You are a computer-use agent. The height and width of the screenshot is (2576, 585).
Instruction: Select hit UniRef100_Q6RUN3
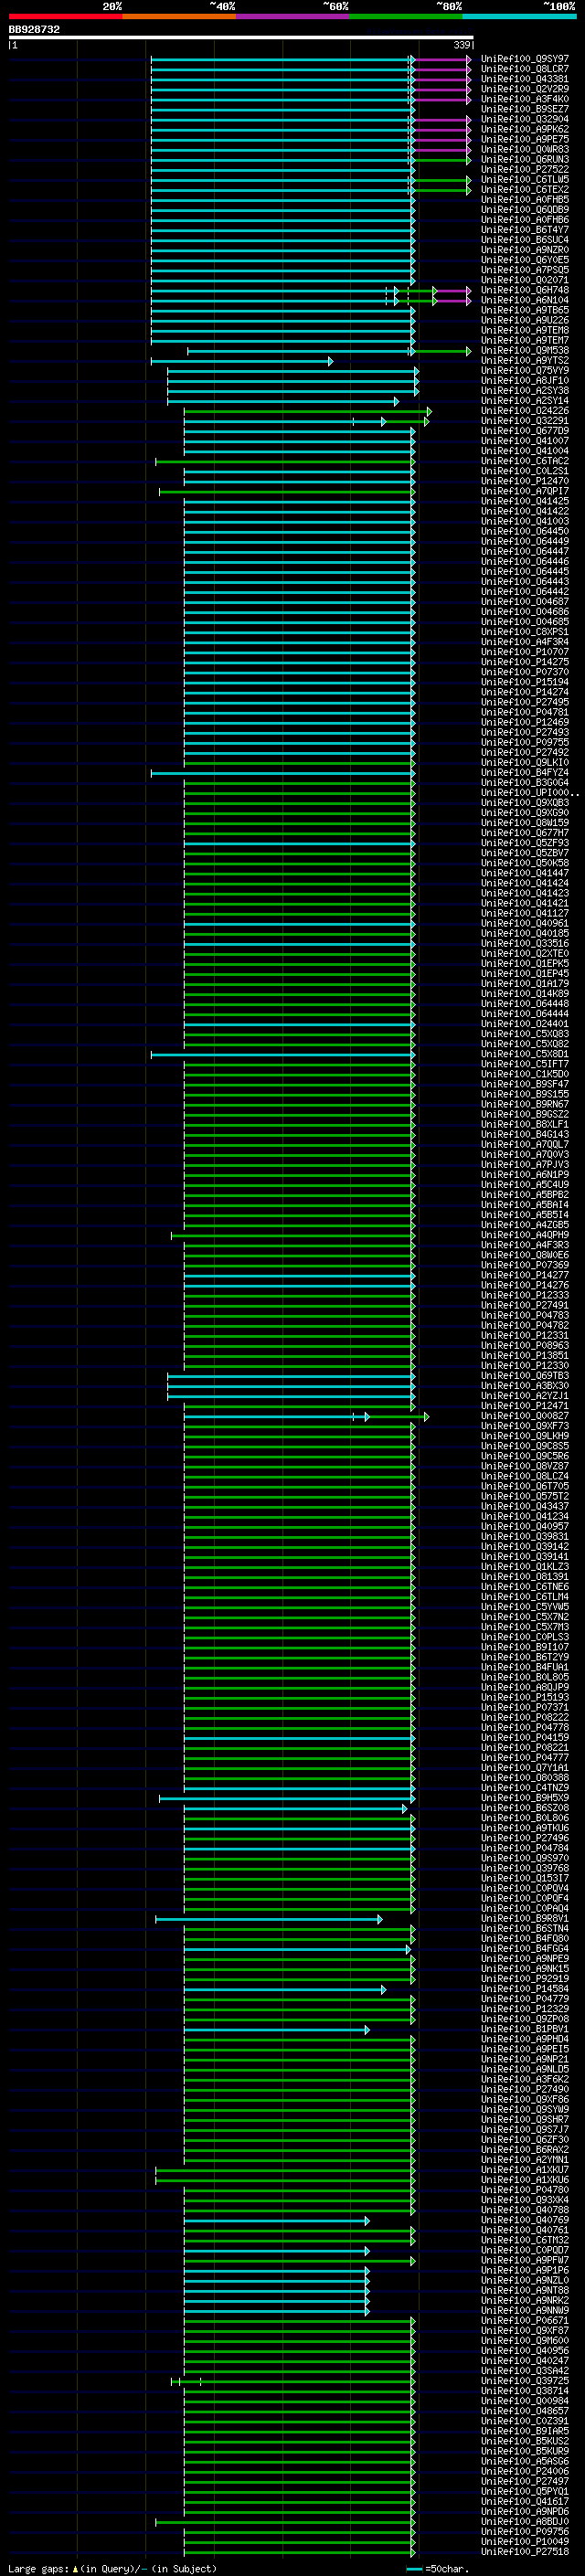point(525,160)
